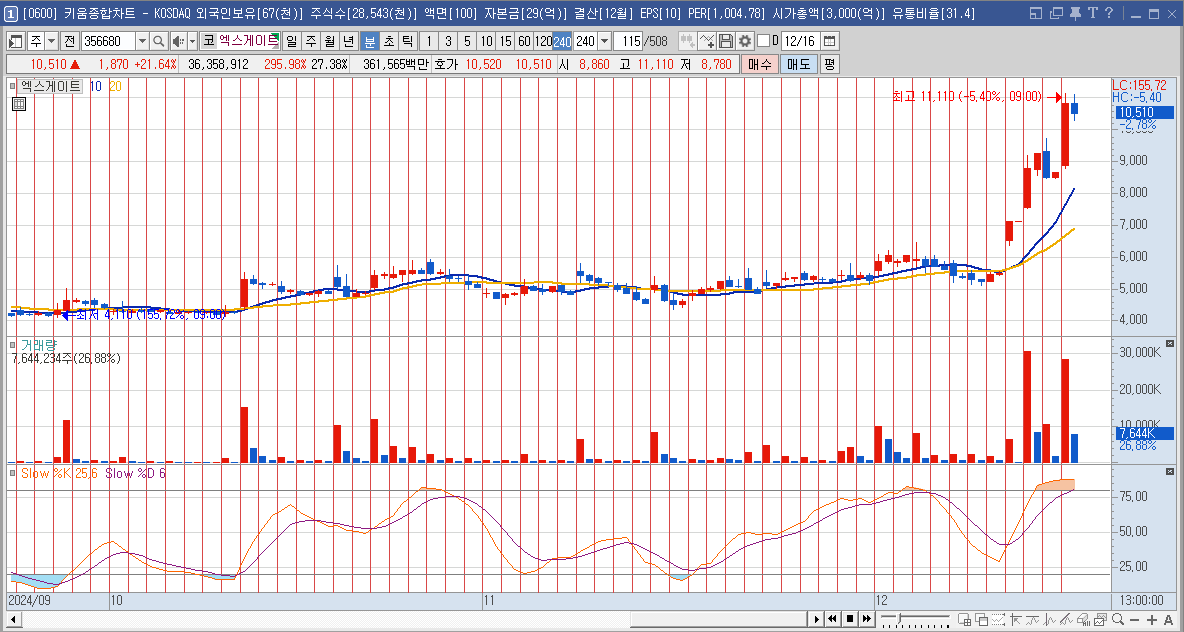The height and width of the screenshot is (632, 1184).
Task: Click the 평 button next to 매도
Action: click(x=829, y=64)
